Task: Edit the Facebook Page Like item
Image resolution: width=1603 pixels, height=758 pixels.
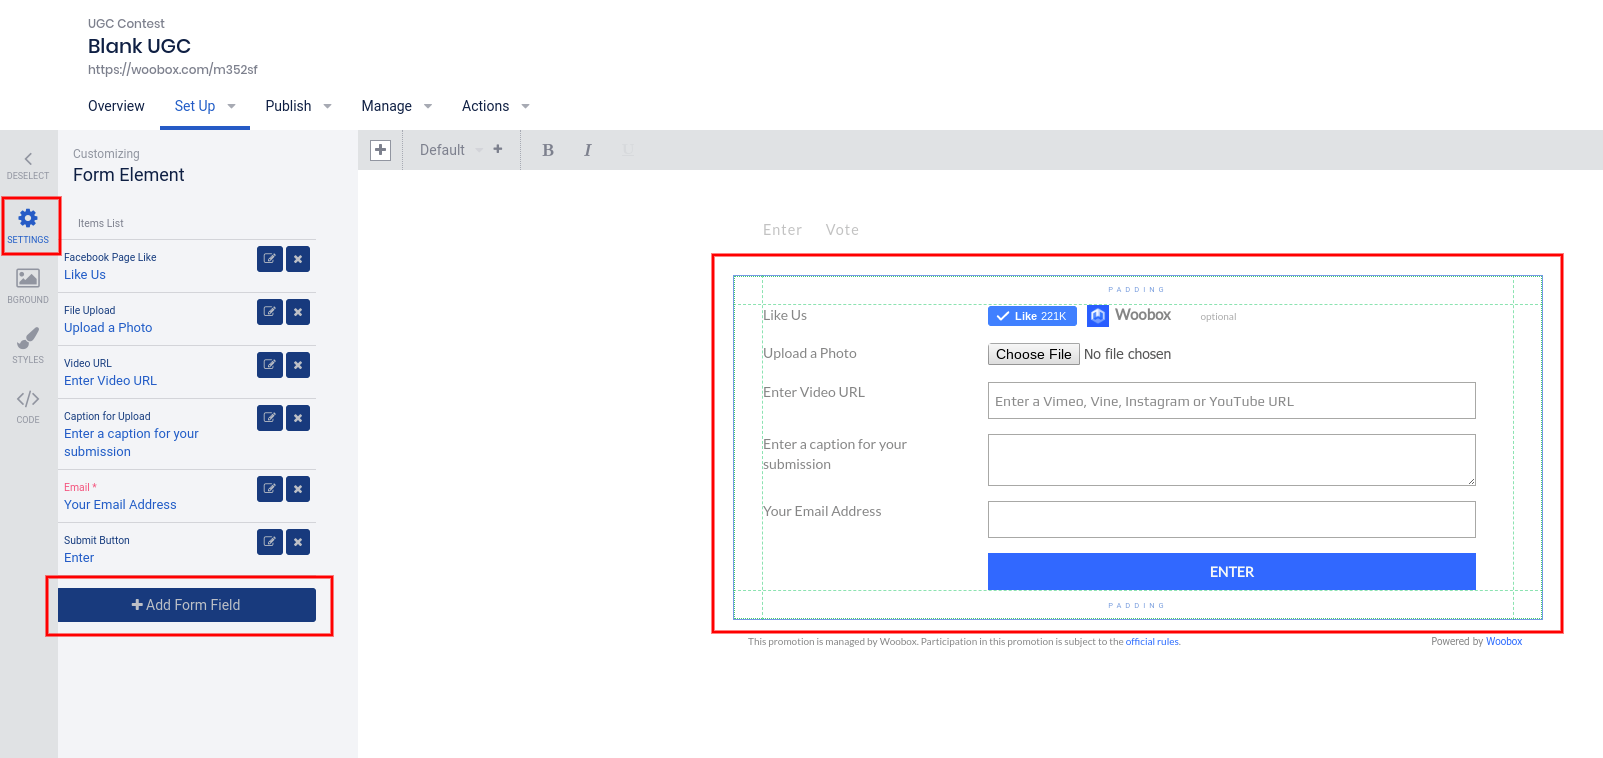Action: pyautogui.click(x=269, y=259)
